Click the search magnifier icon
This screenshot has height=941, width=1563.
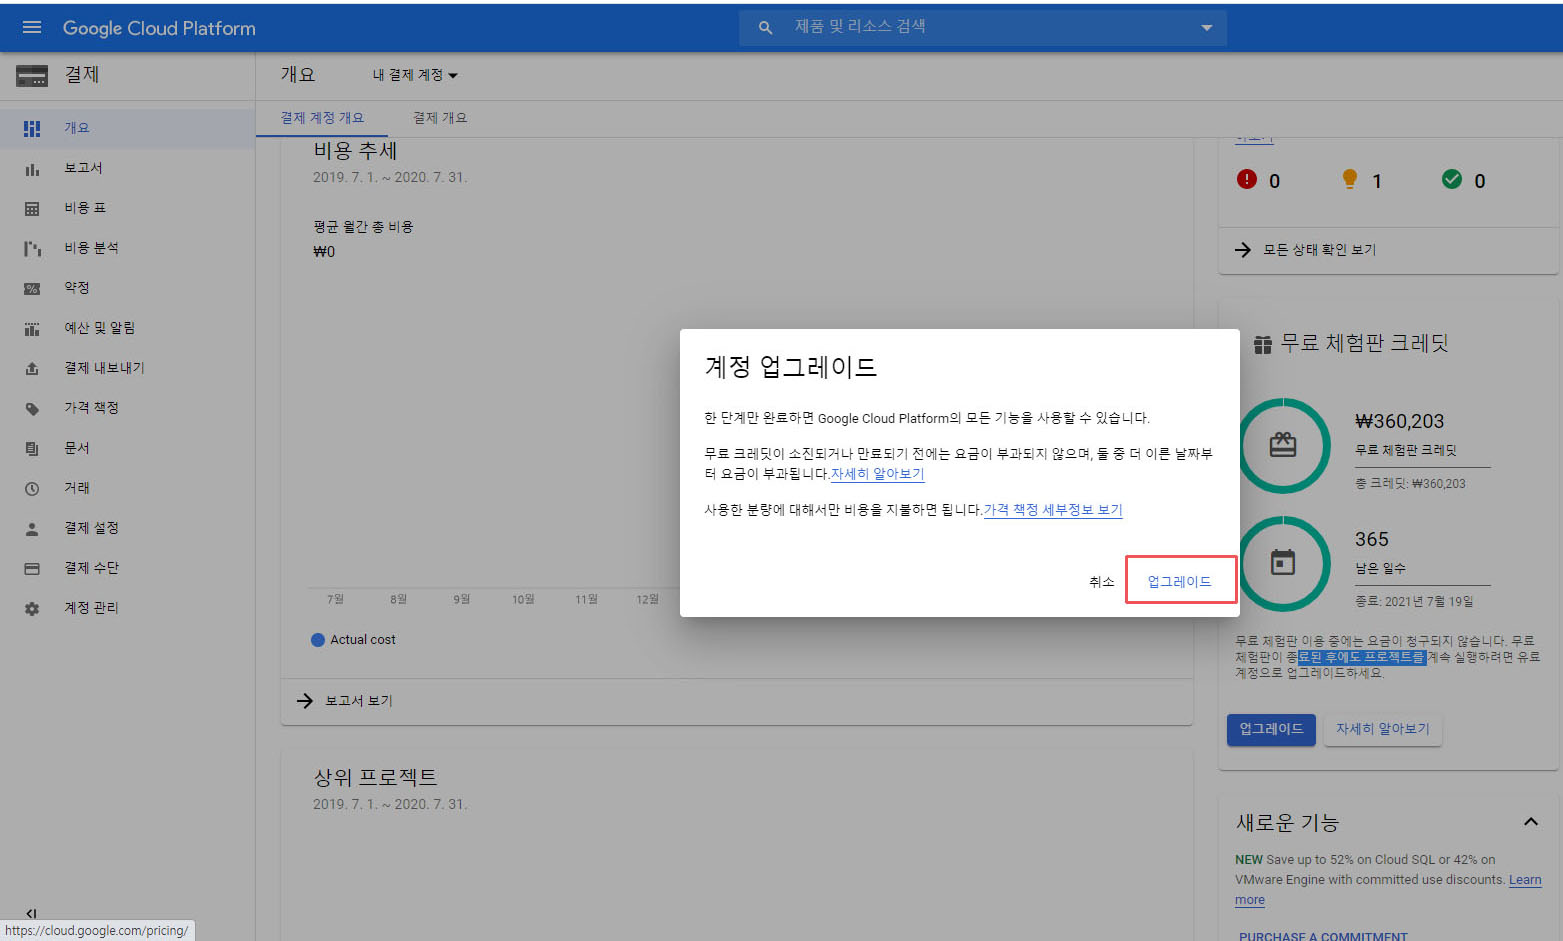(765, 28)
